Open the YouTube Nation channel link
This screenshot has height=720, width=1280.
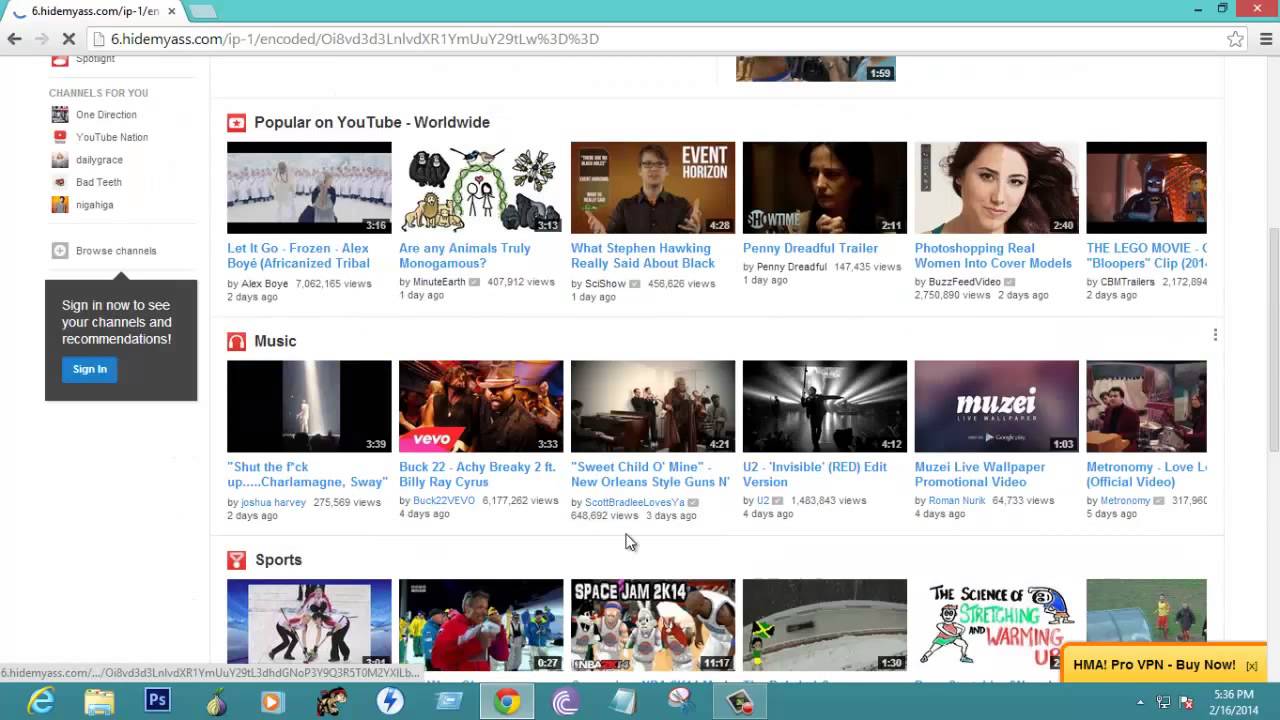(x=112, y=137)
